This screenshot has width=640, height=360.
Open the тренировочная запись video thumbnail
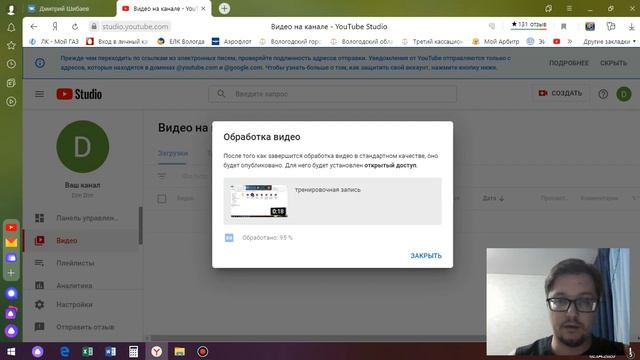258,201
